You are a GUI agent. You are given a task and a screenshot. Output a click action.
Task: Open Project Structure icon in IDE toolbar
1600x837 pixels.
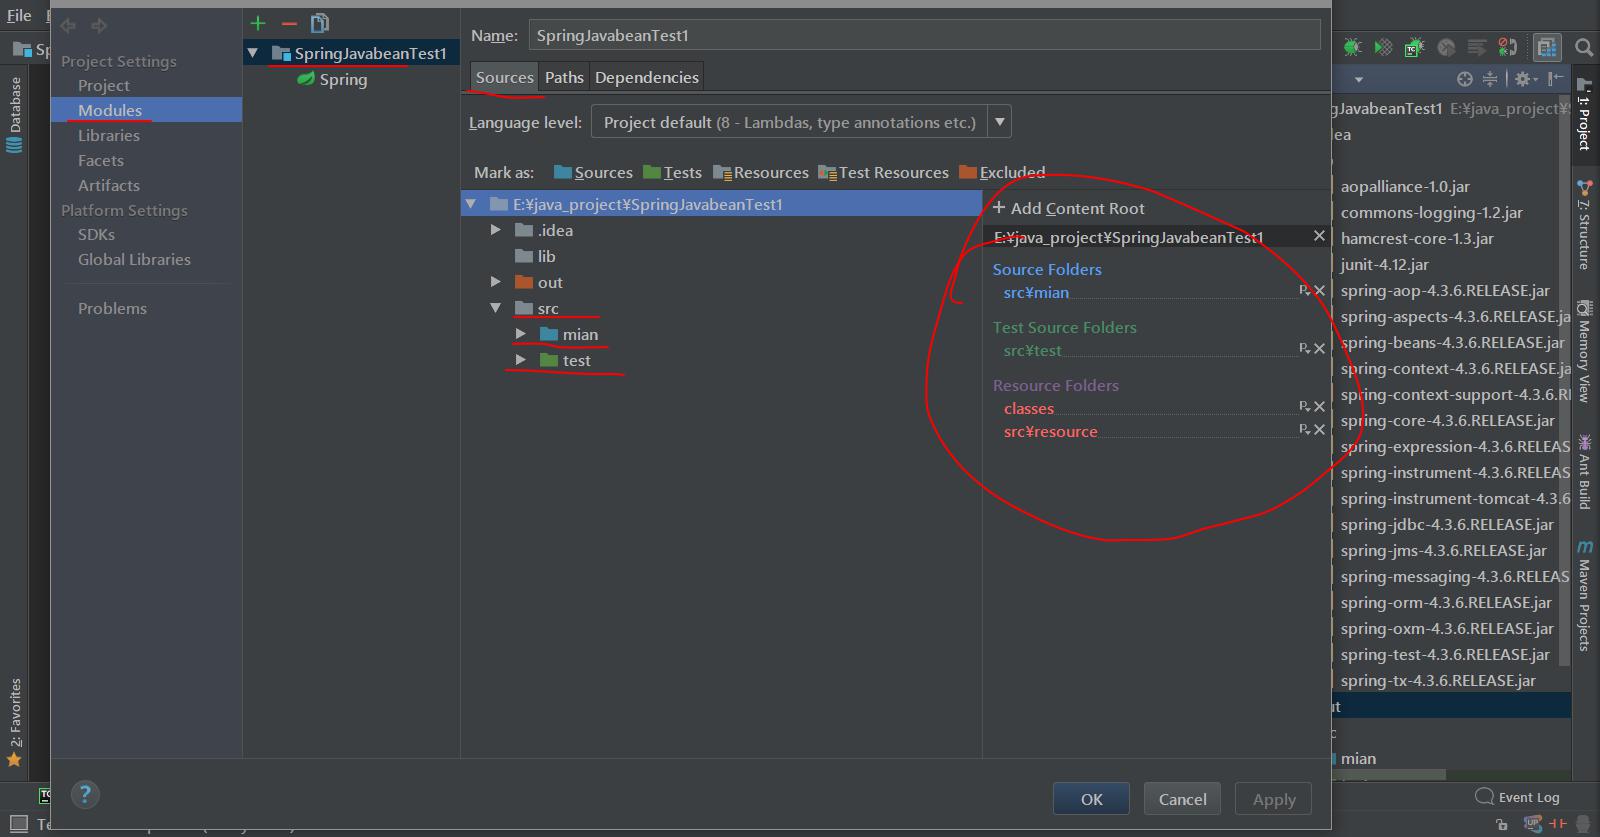(1547, 47)
